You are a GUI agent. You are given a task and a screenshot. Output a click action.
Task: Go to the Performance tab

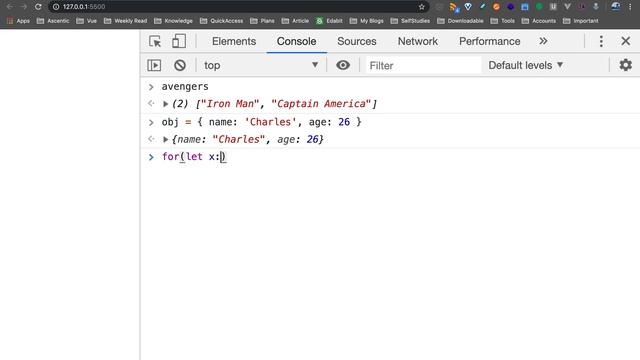pyautogui.click(x=489, y=41)
